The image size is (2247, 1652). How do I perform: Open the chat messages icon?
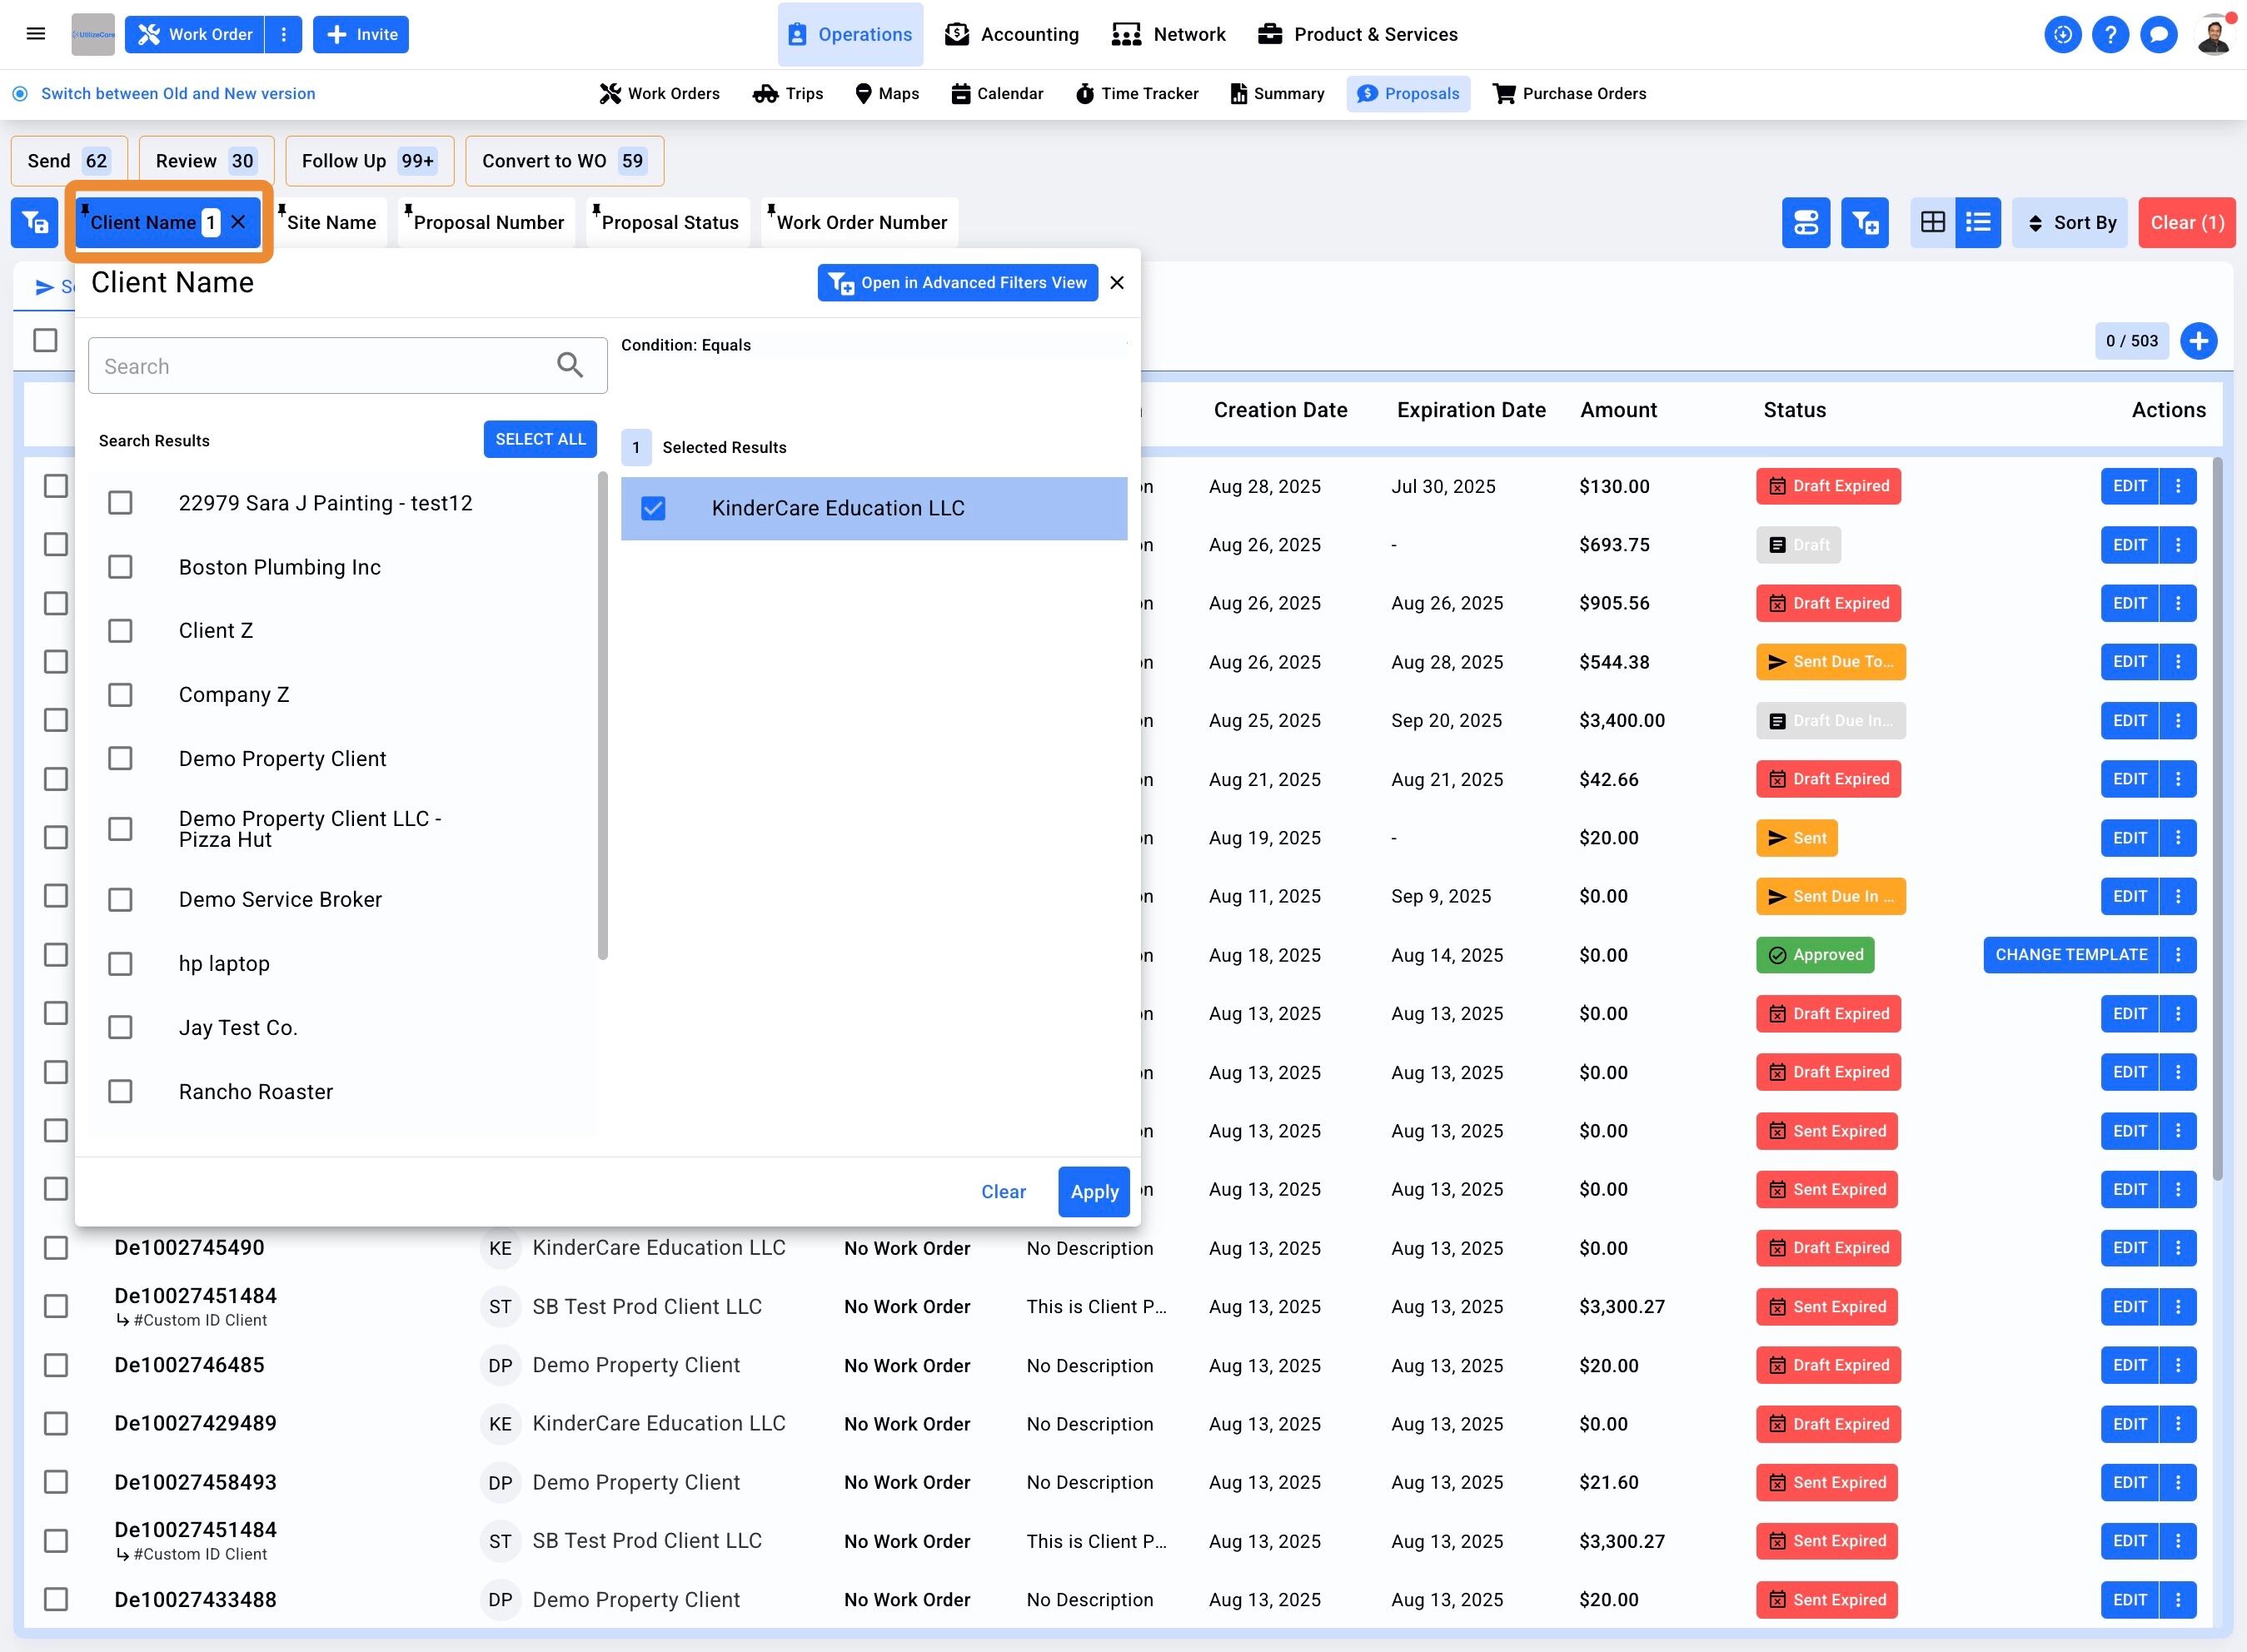(x=2159, y=34)
